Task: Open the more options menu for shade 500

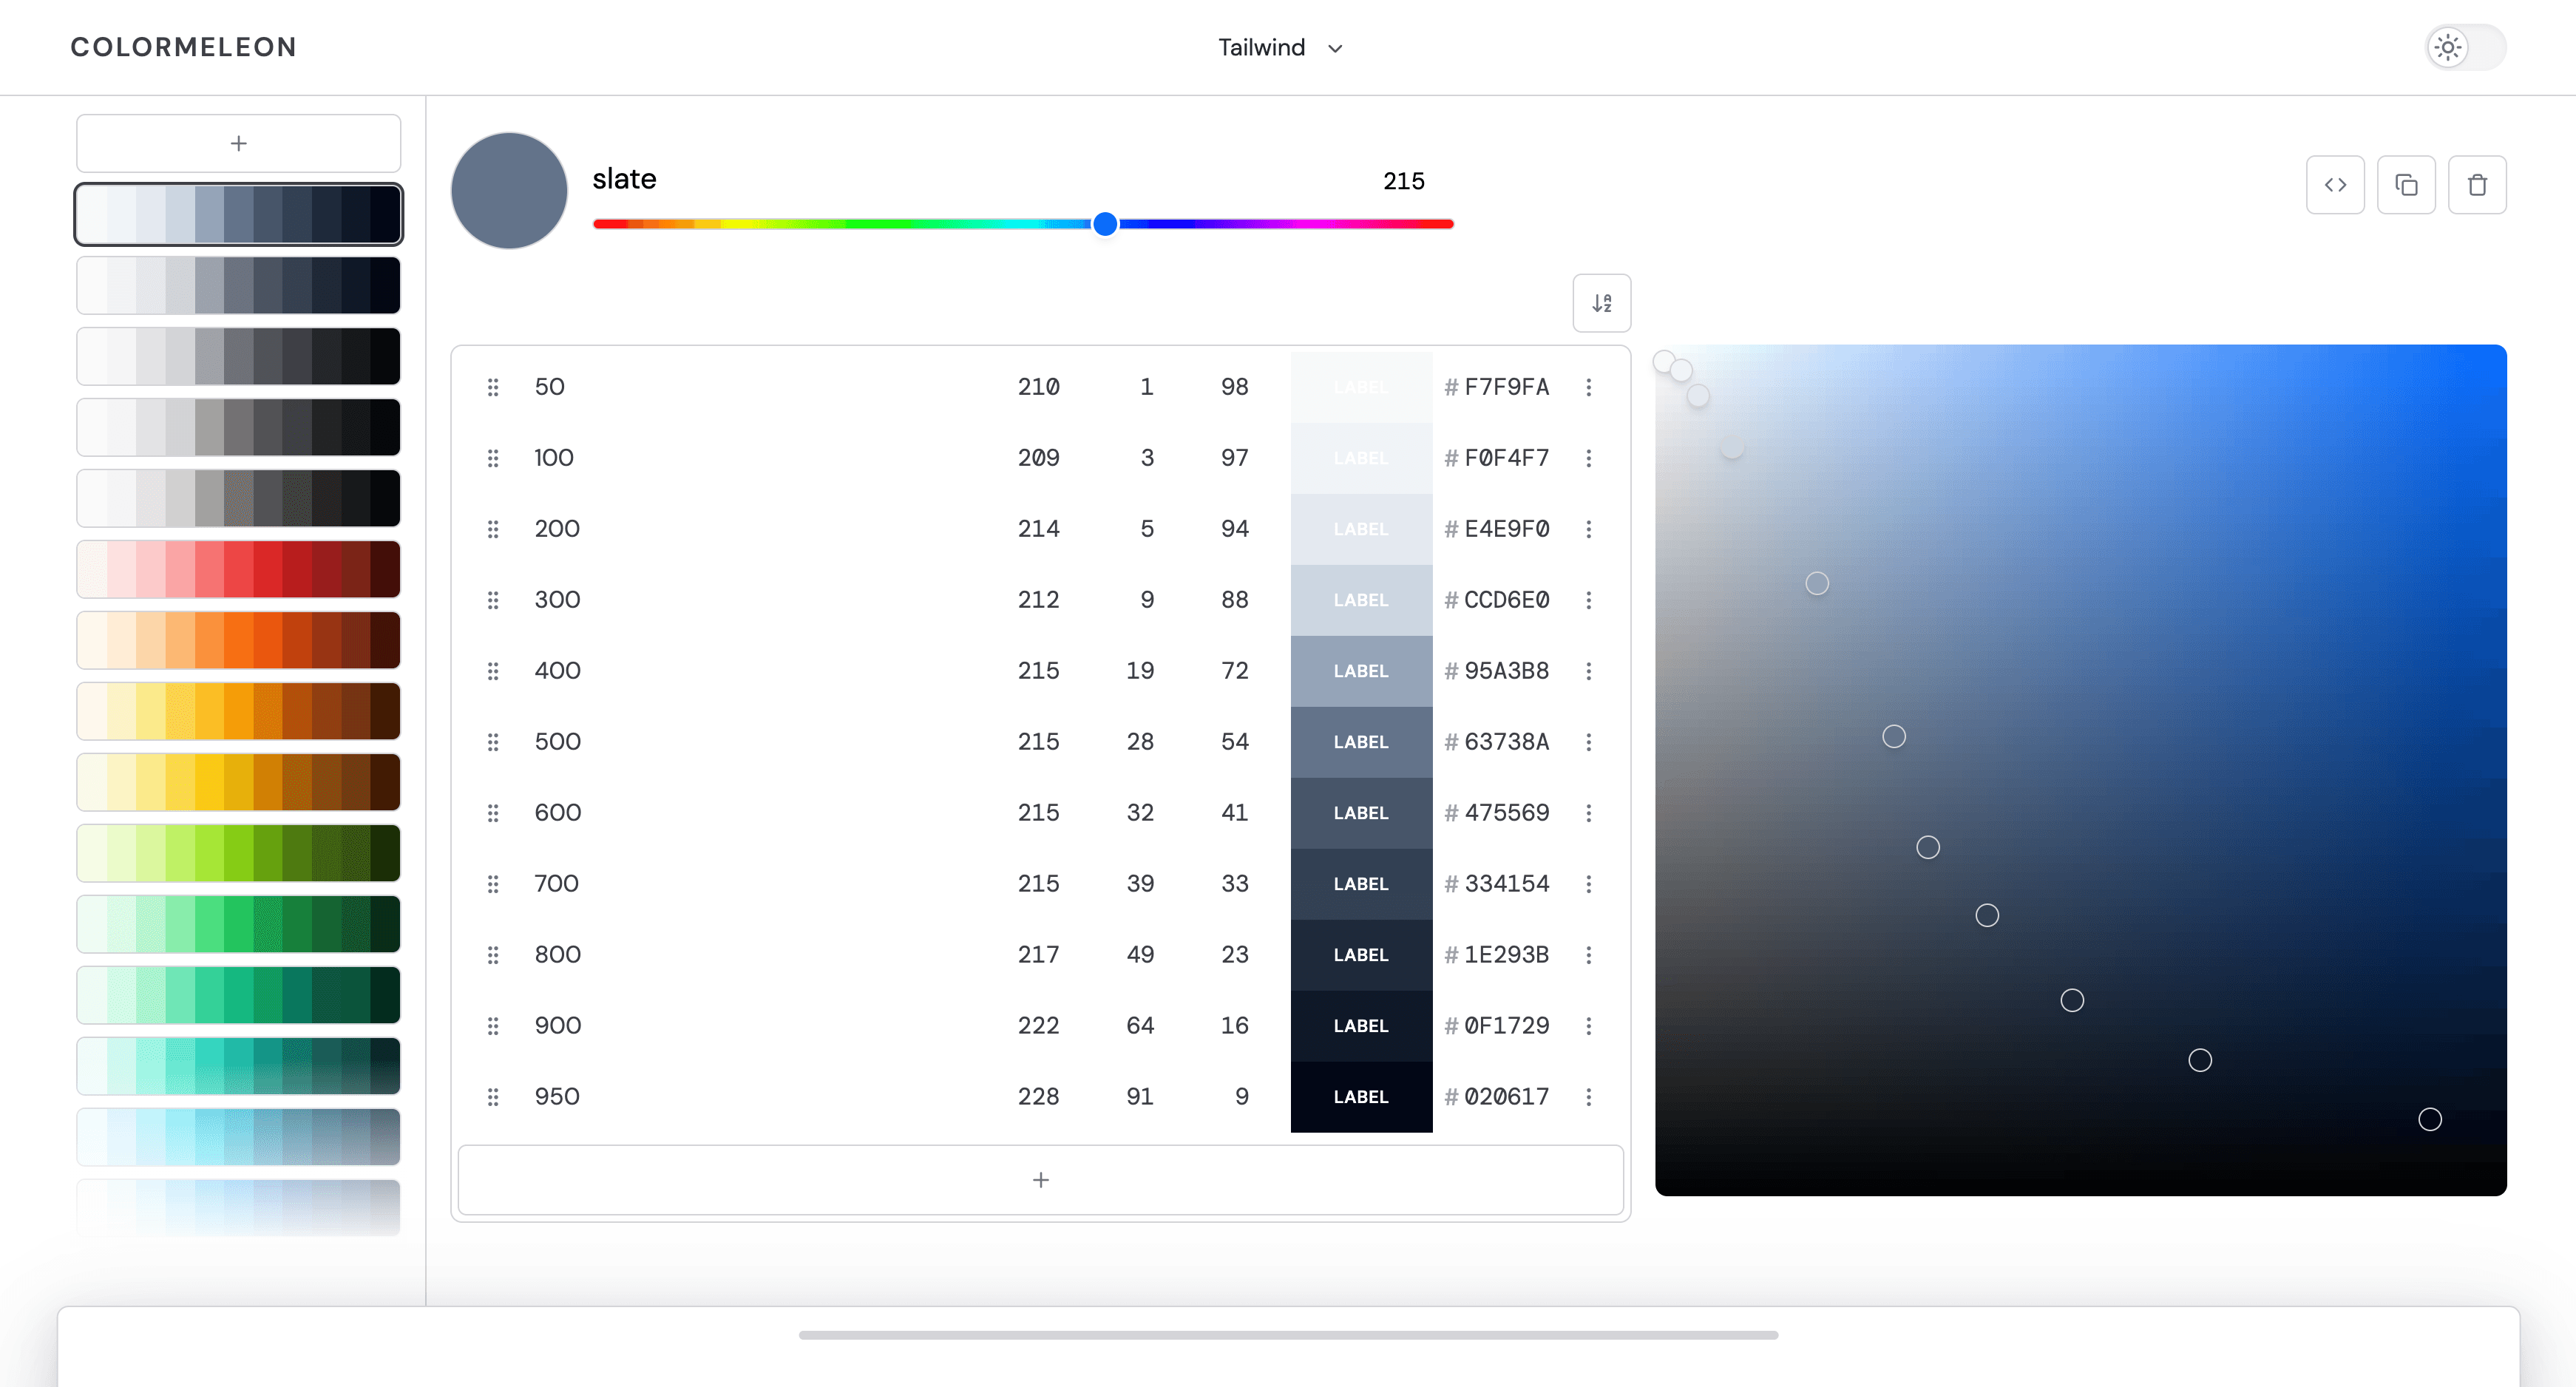Action: click(x=1589, y=742)
